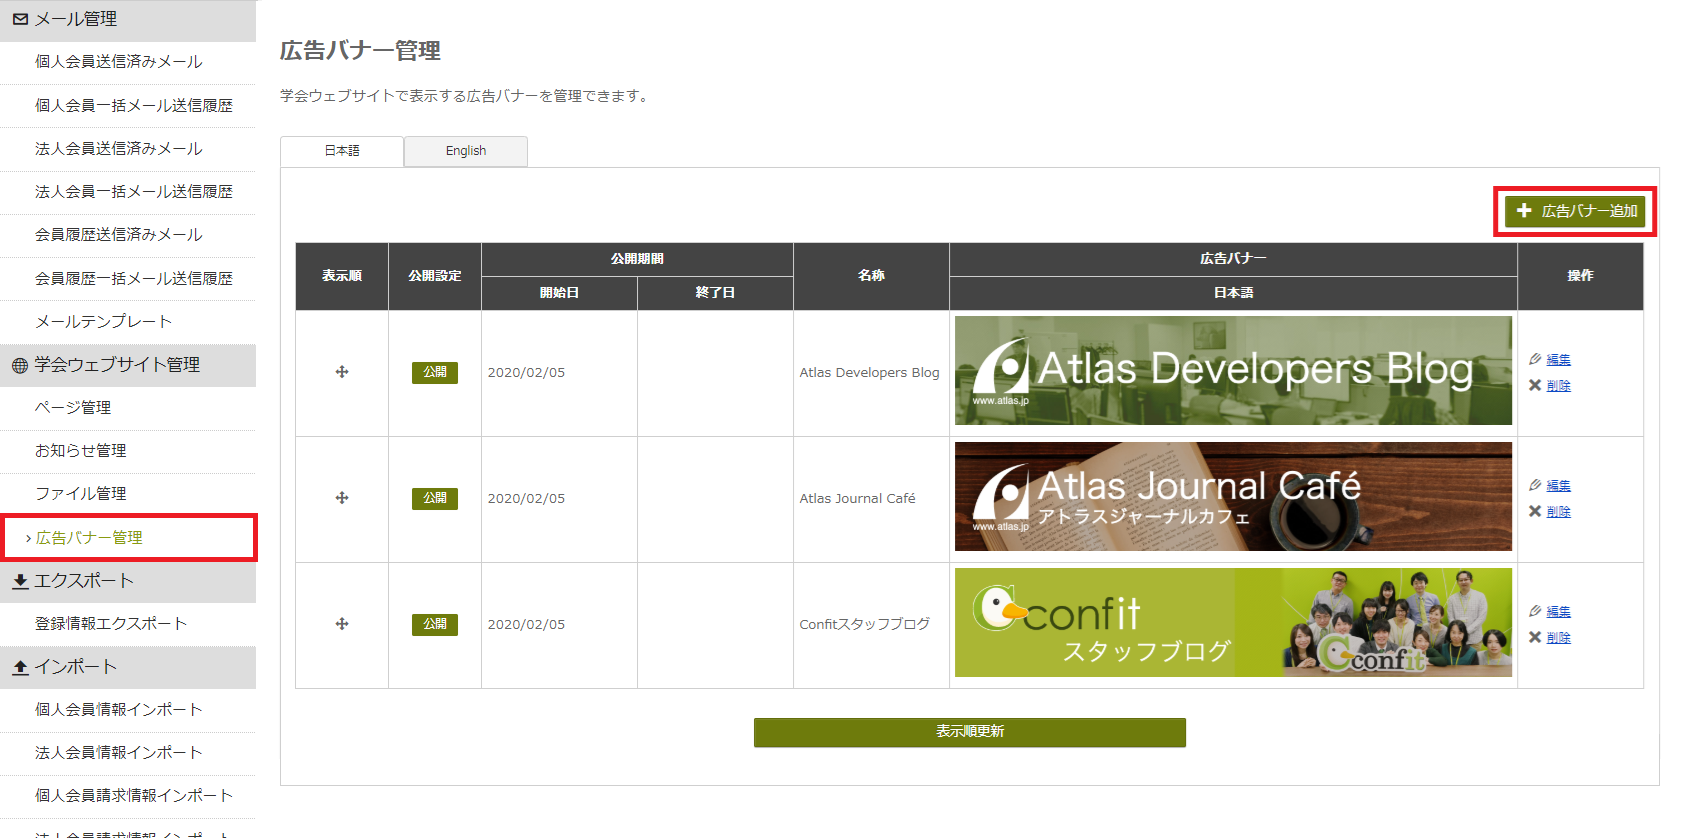
Task: Click the envelope icon beside メール管理
Action: (20, 19)
